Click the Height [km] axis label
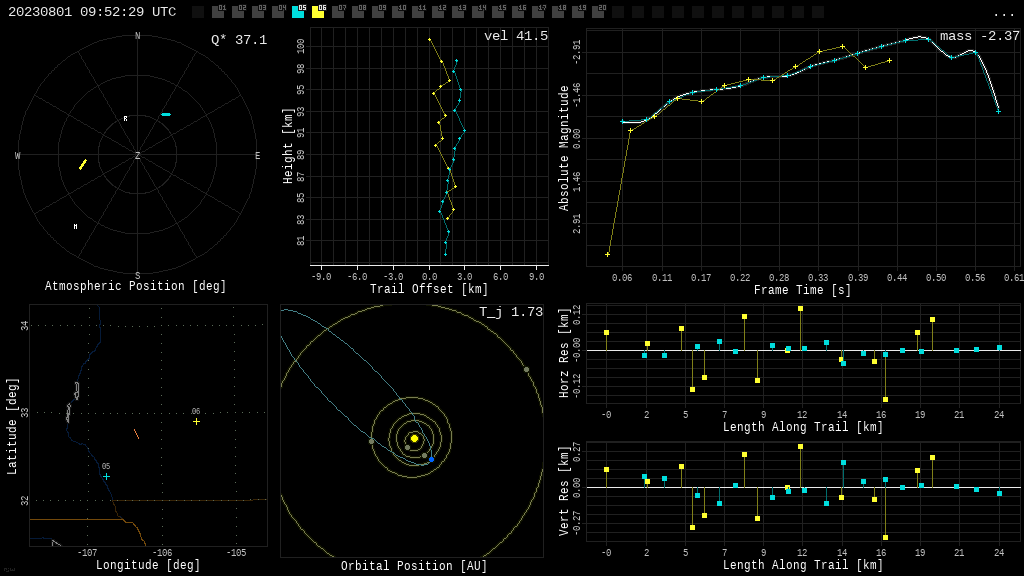Image resolution: width=1024 pixels, height=576 pixels. click(288, 146)
